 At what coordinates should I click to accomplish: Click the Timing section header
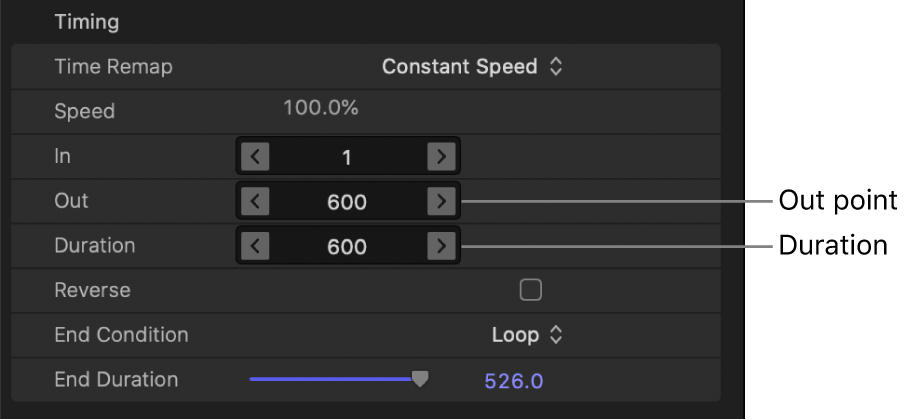coord(86,21)
